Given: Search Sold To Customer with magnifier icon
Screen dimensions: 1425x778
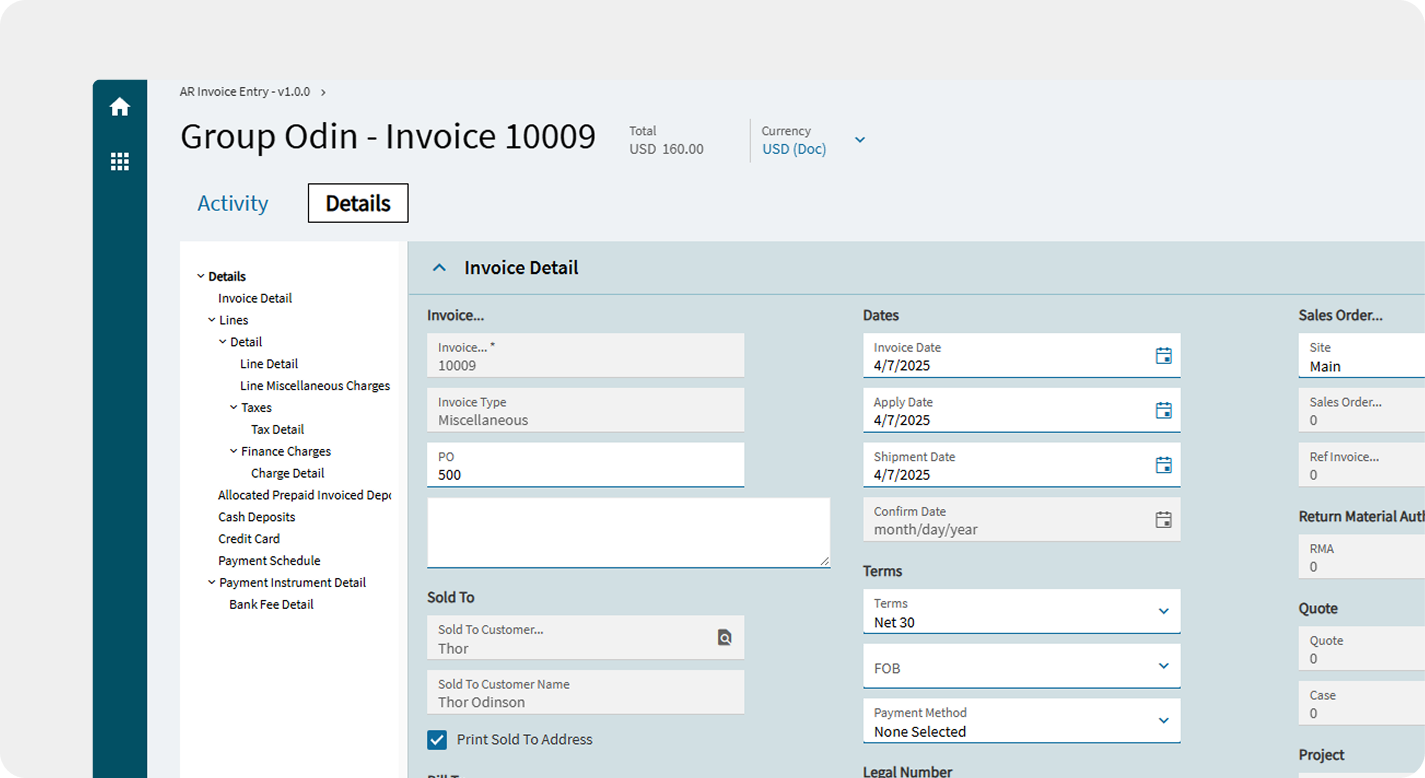Looking at the screenshot, I should (x=725, y=638).
